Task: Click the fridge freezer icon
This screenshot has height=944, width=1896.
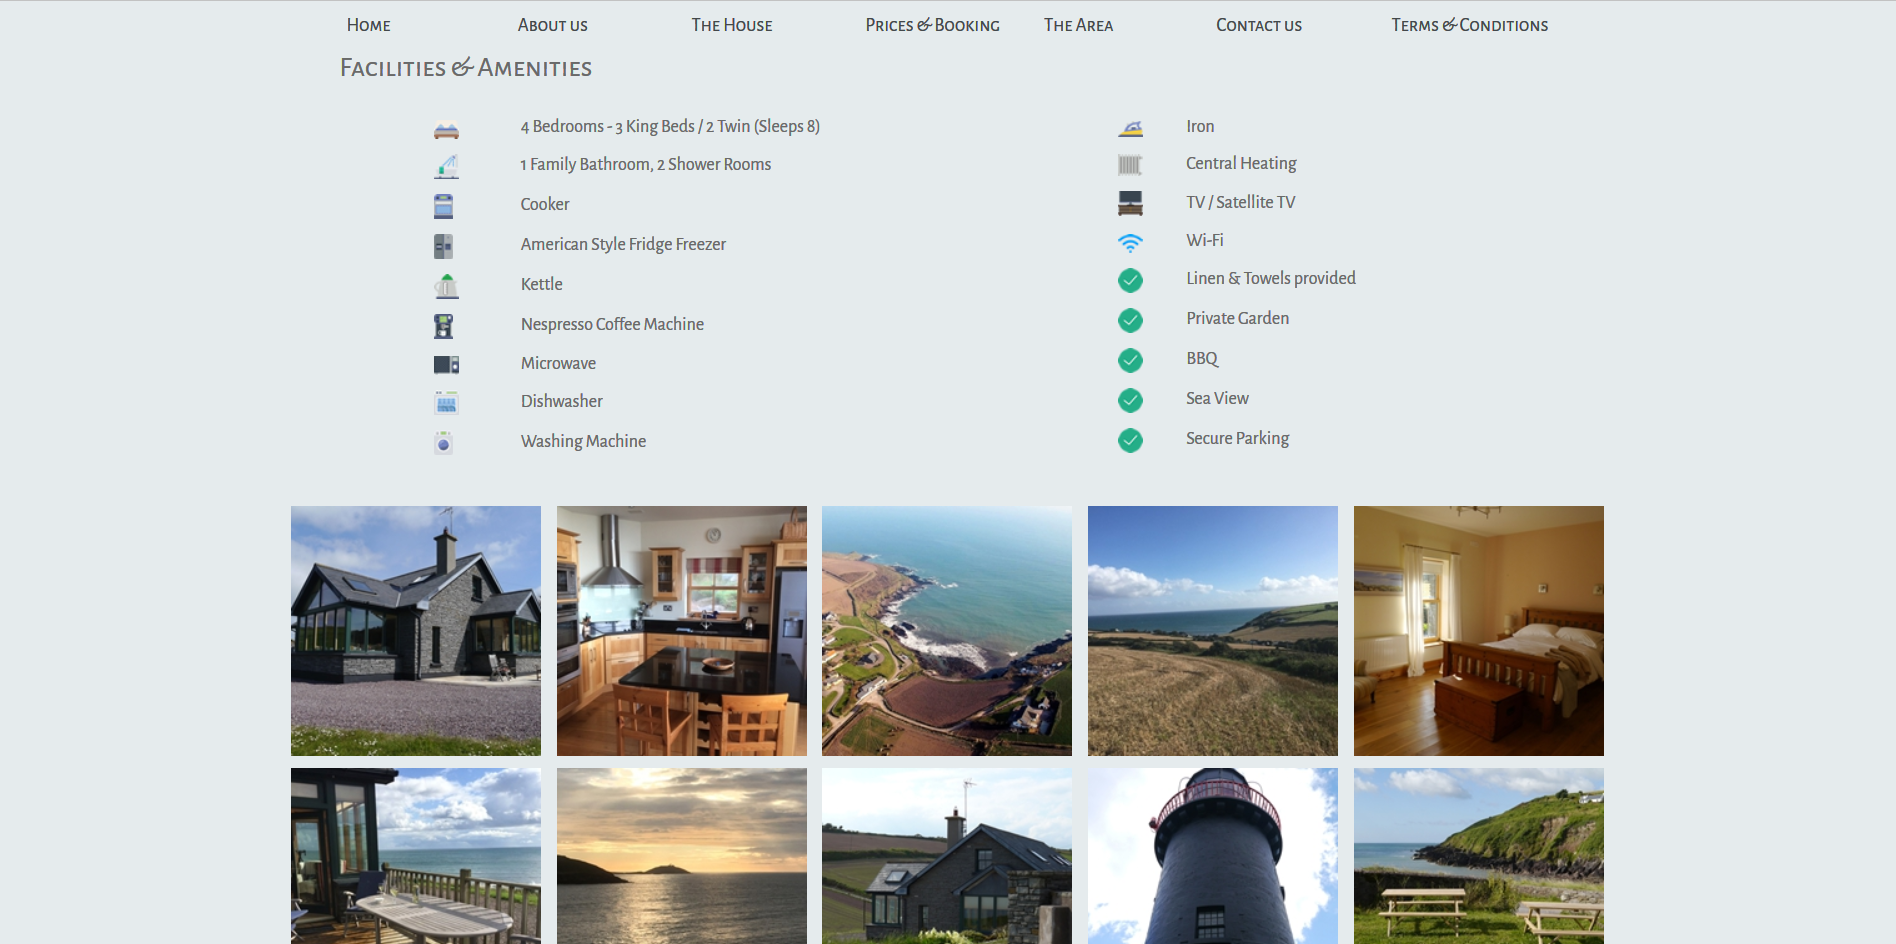Action: [444, 246]
